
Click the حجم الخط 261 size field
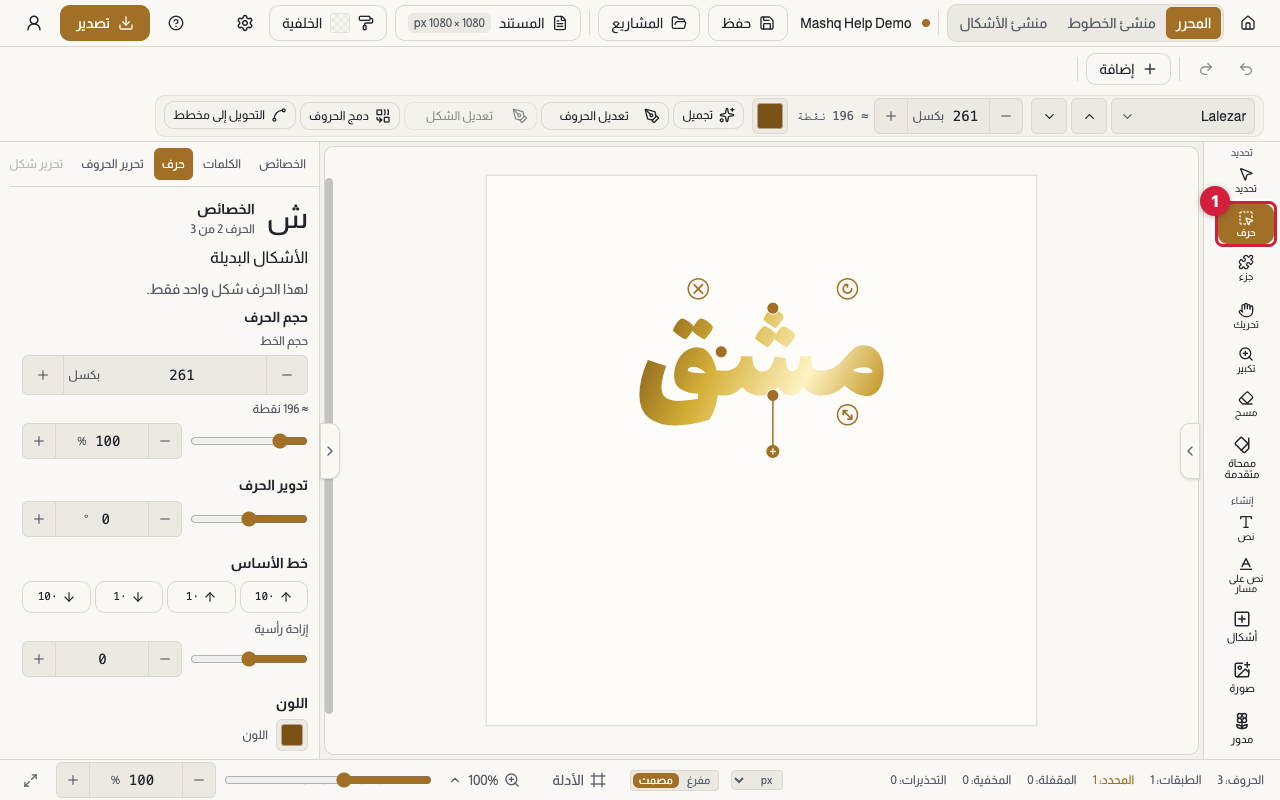click(182, 375)
